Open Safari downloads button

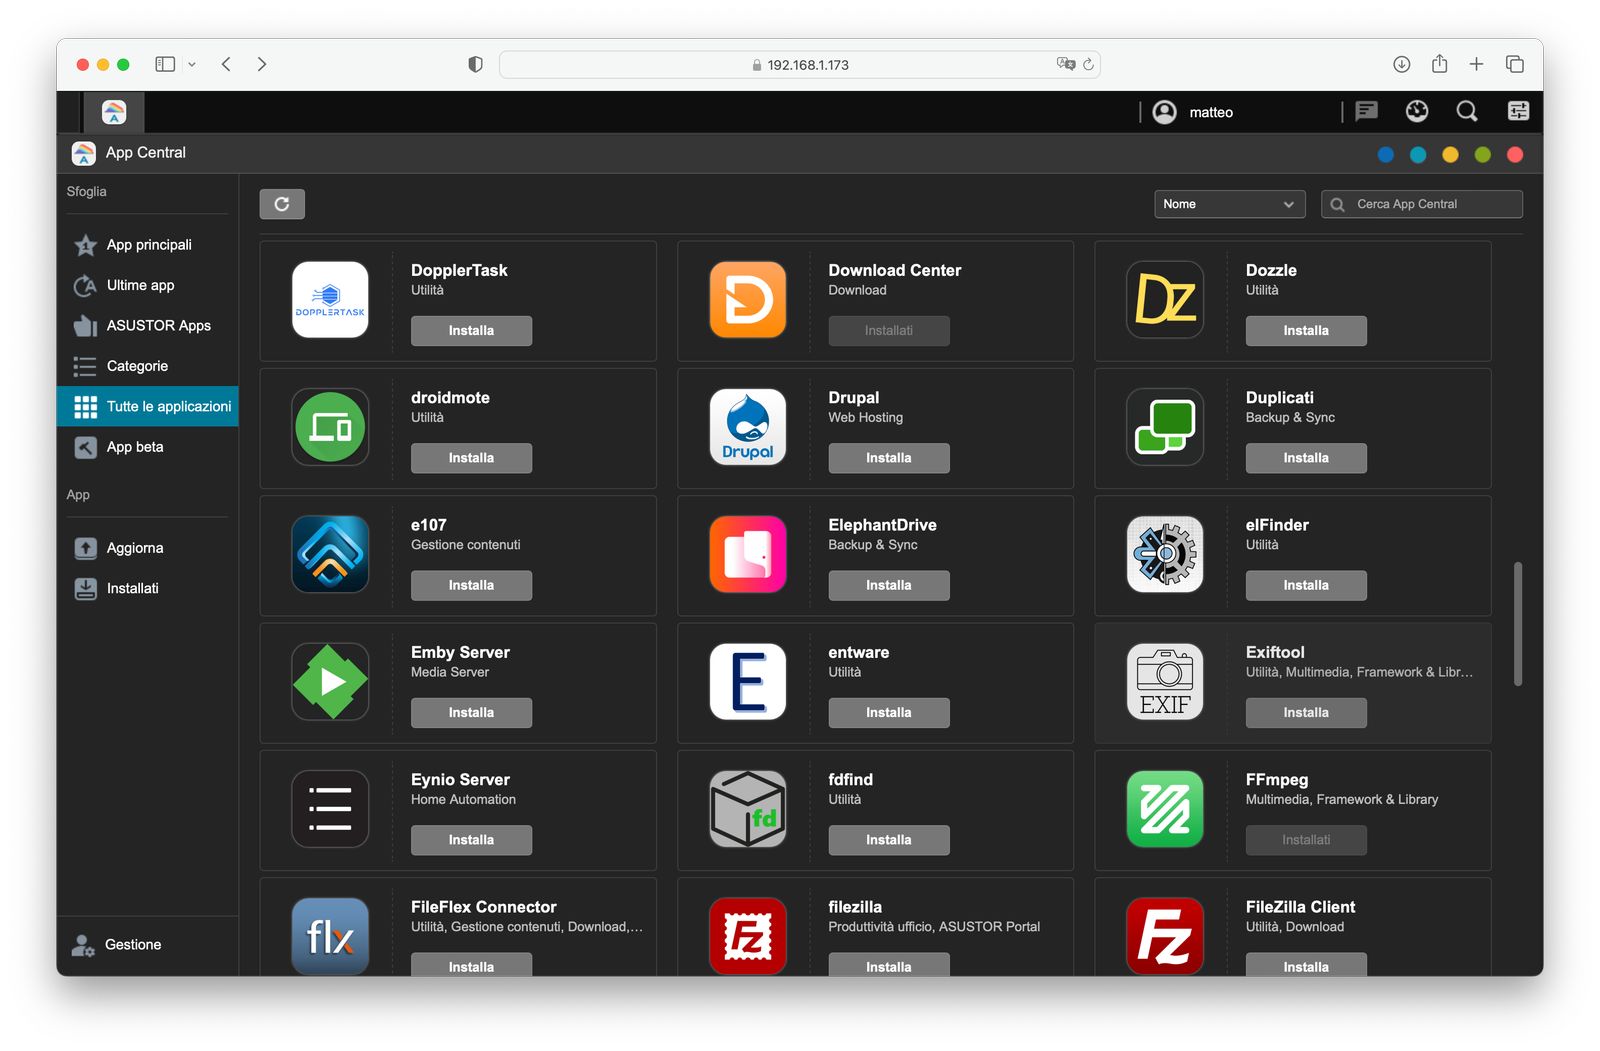point(1402,64)
